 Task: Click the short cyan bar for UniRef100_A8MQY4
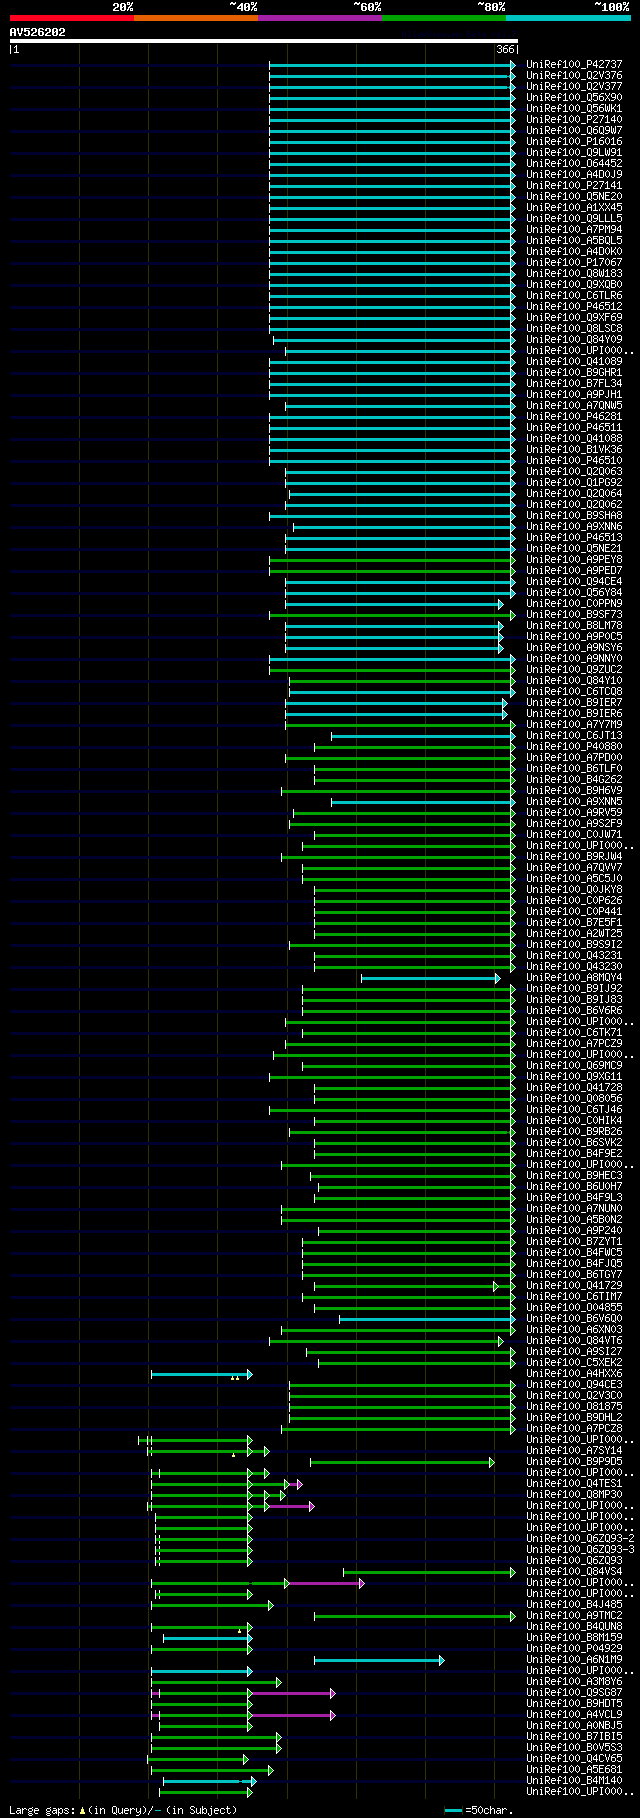430,978
